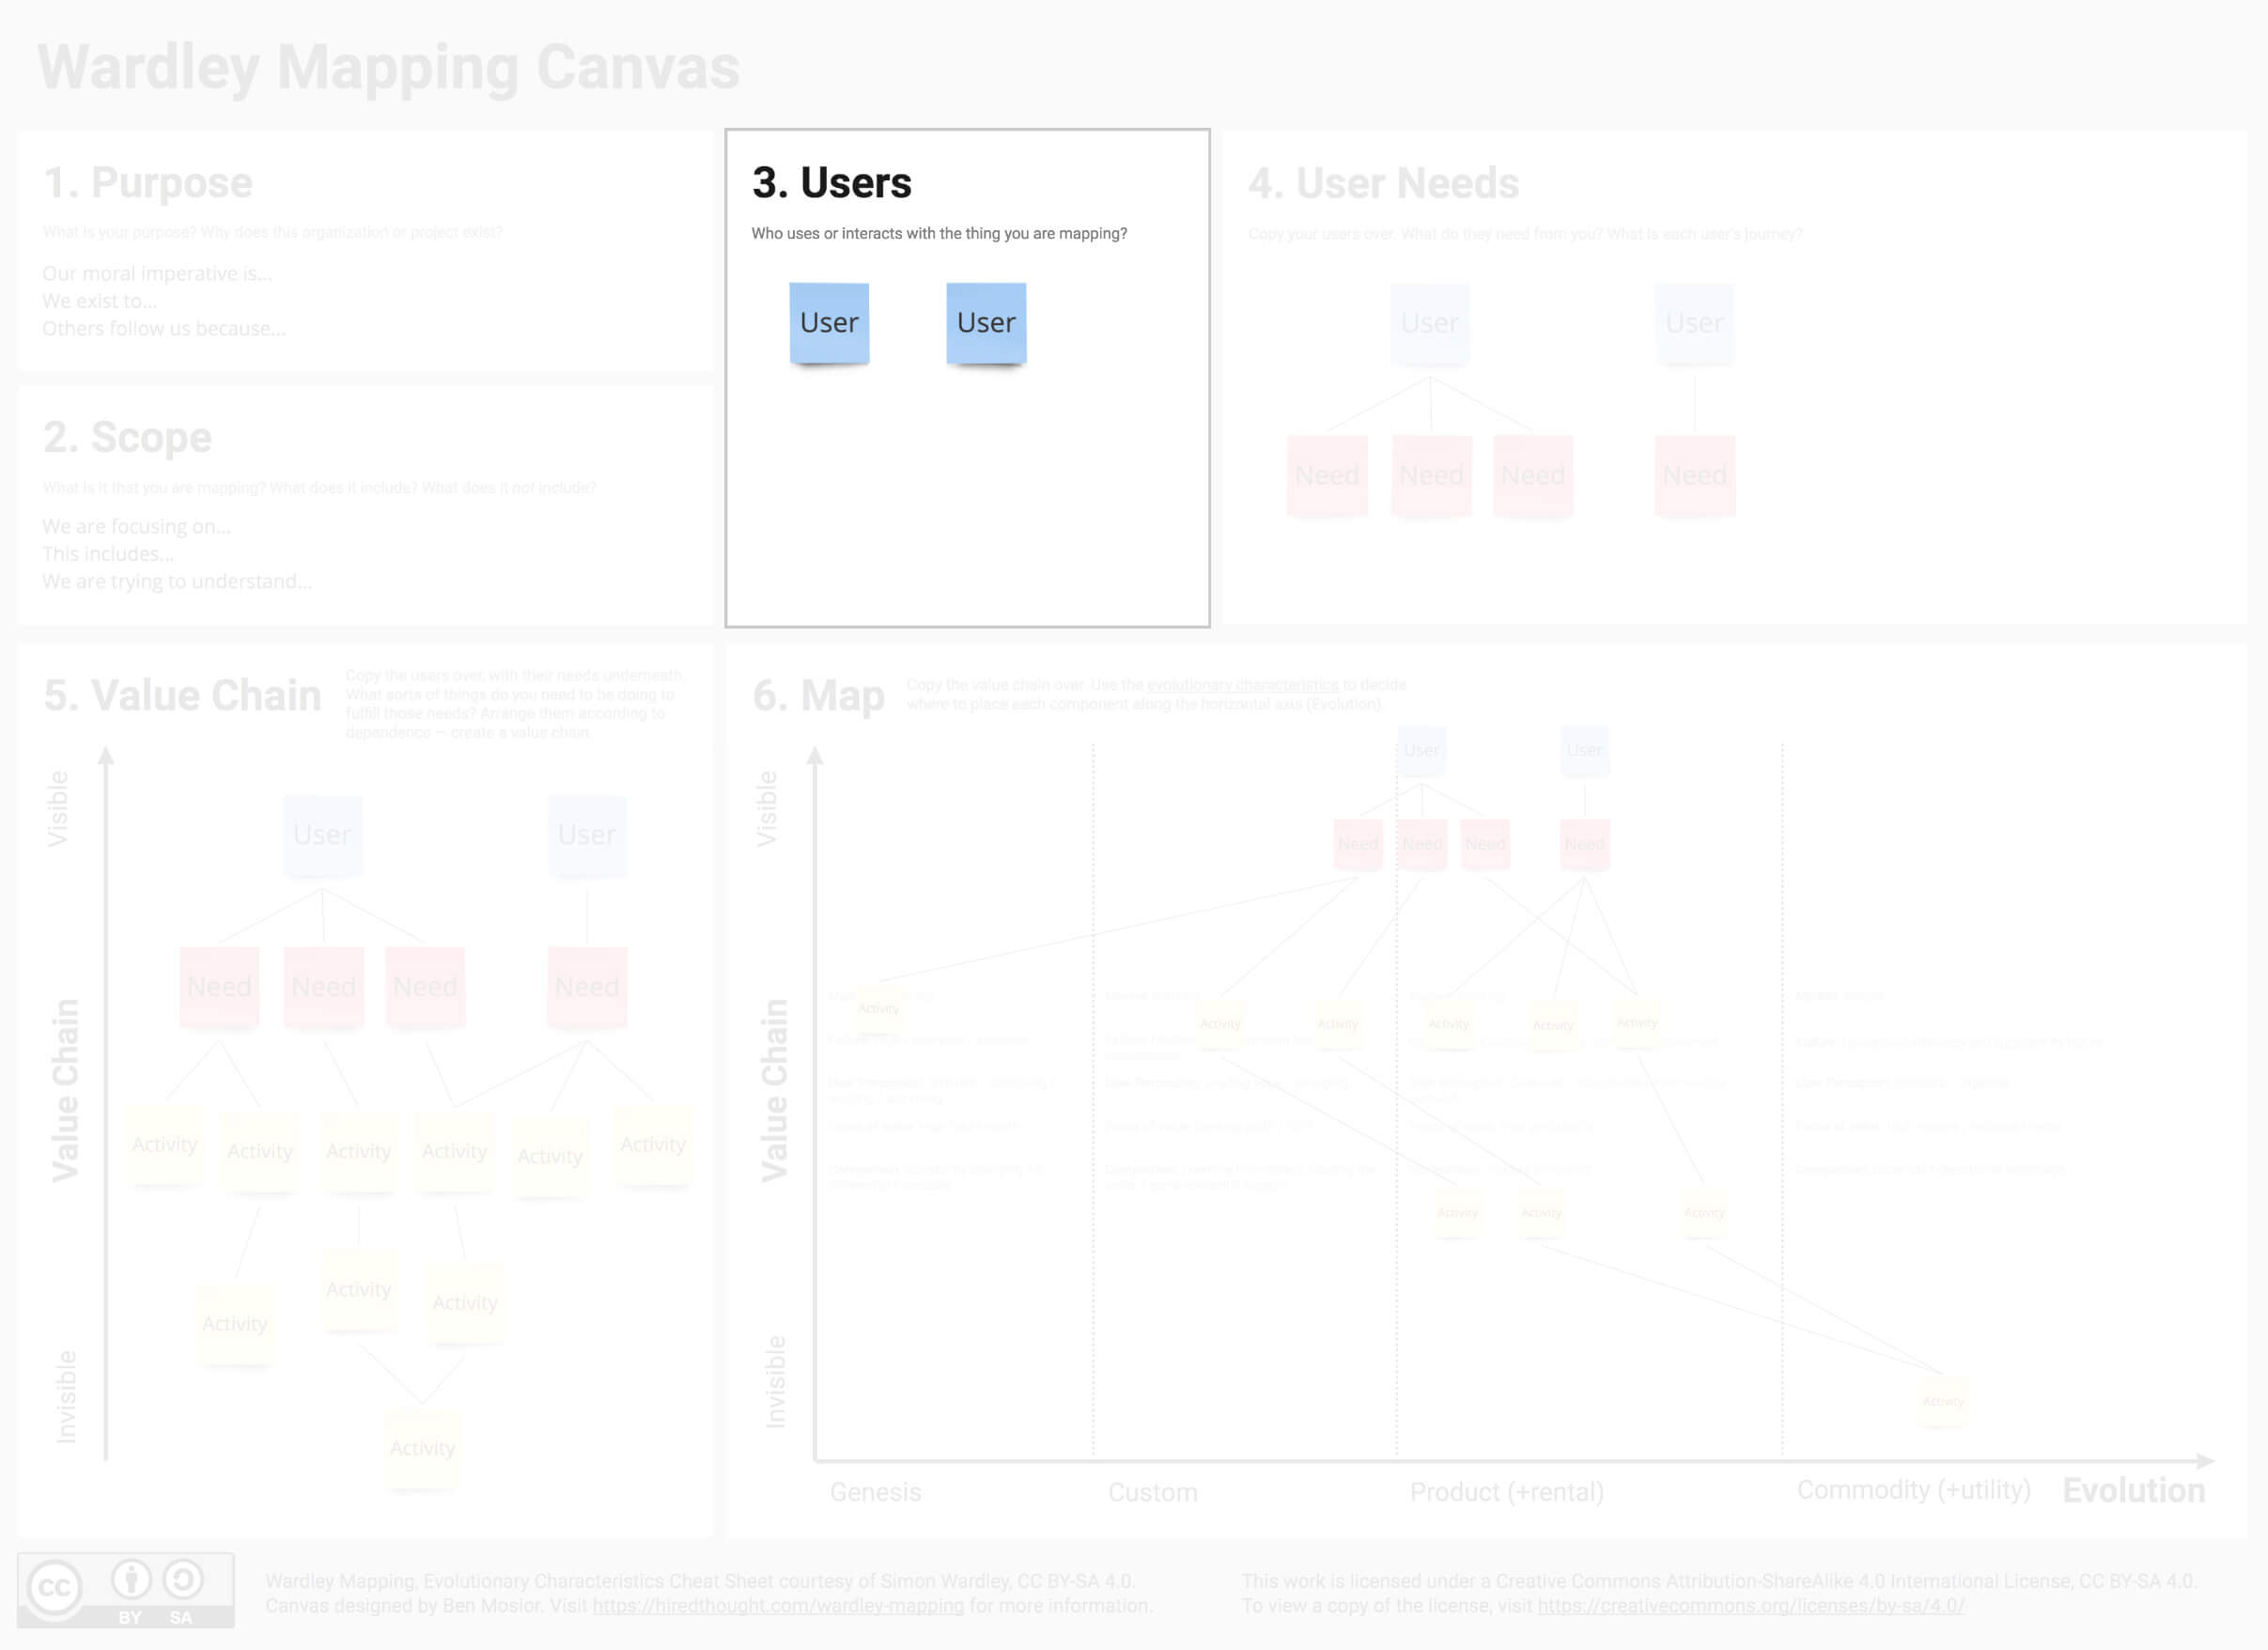Click the 'Genesis' axis label
Image resolution: width=2268 pixels, height=1650 pixels.
coord(875,1492)
